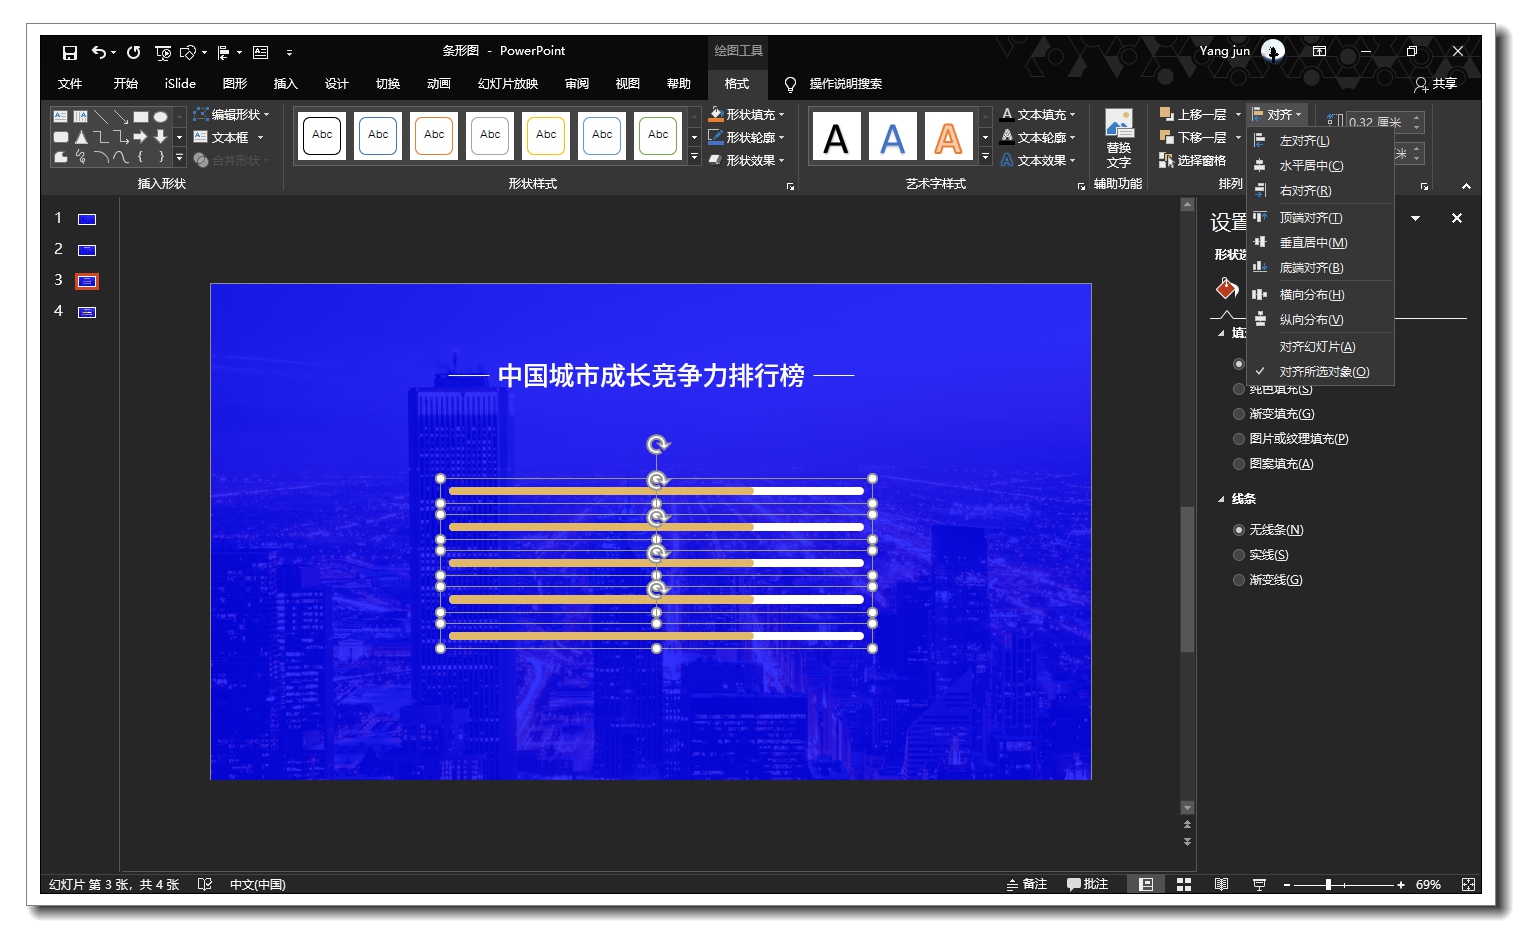Open the iSlide ribbon tab
Image resolution: width=1522 pixels, height=929 pixels.
tap(180, 84)
